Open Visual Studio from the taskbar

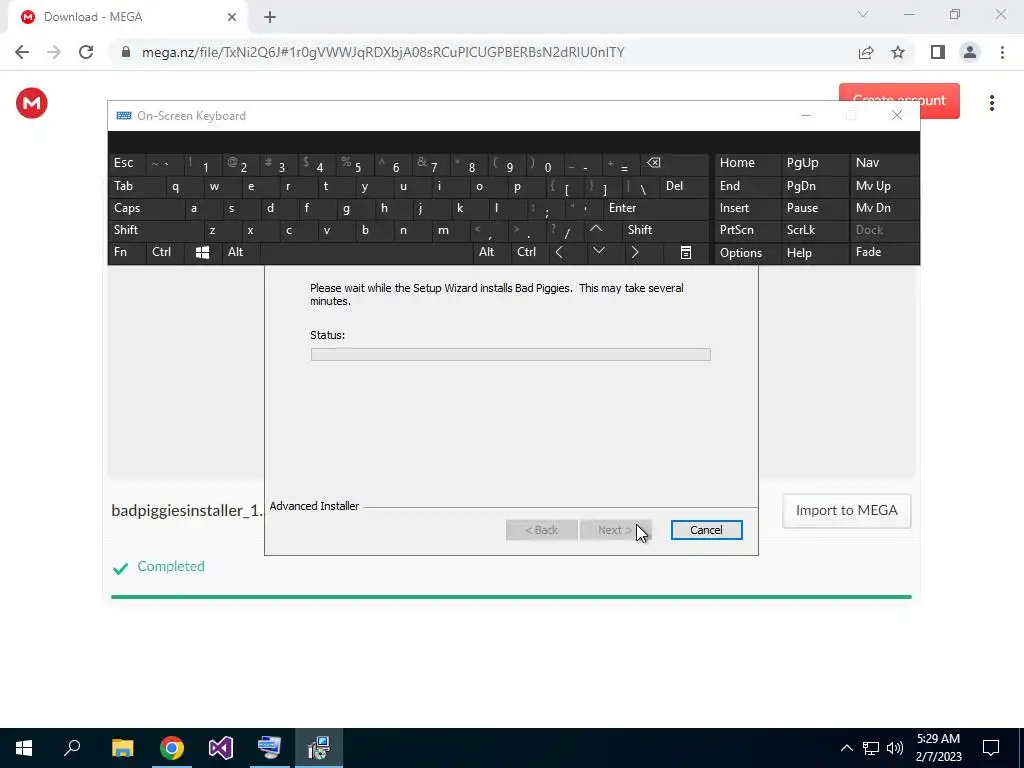[220, 748]
